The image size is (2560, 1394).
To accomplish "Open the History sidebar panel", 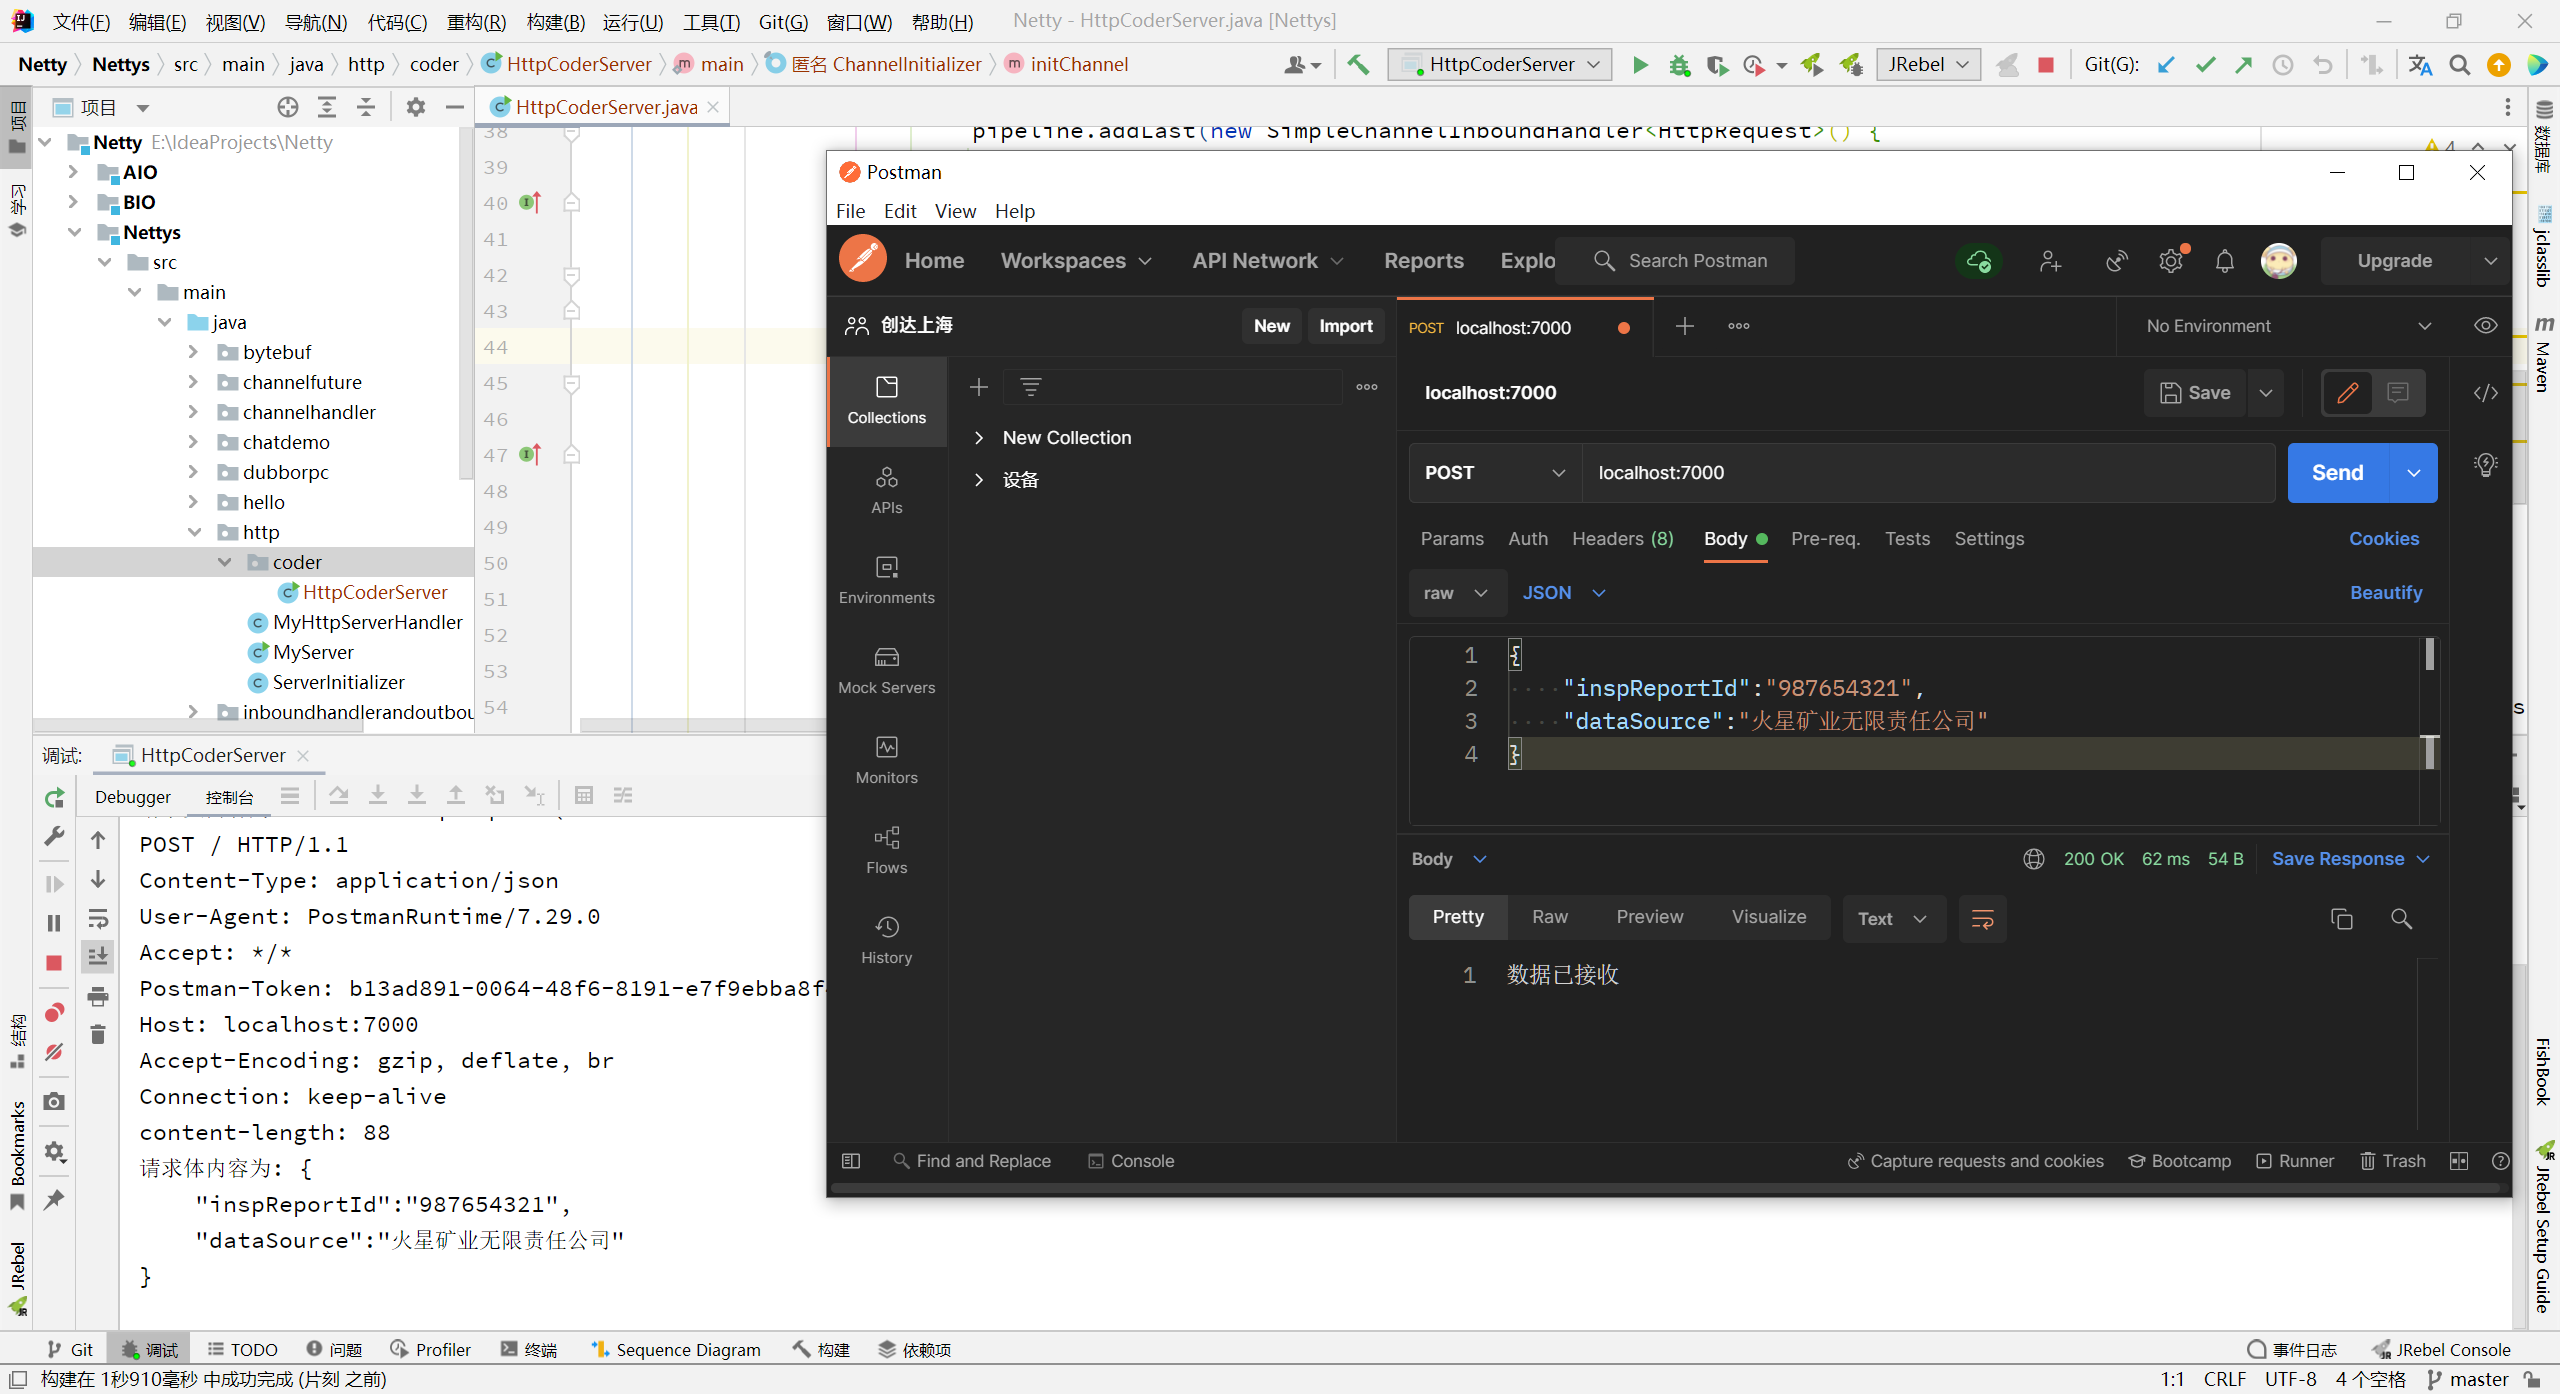I will (887, 940).
